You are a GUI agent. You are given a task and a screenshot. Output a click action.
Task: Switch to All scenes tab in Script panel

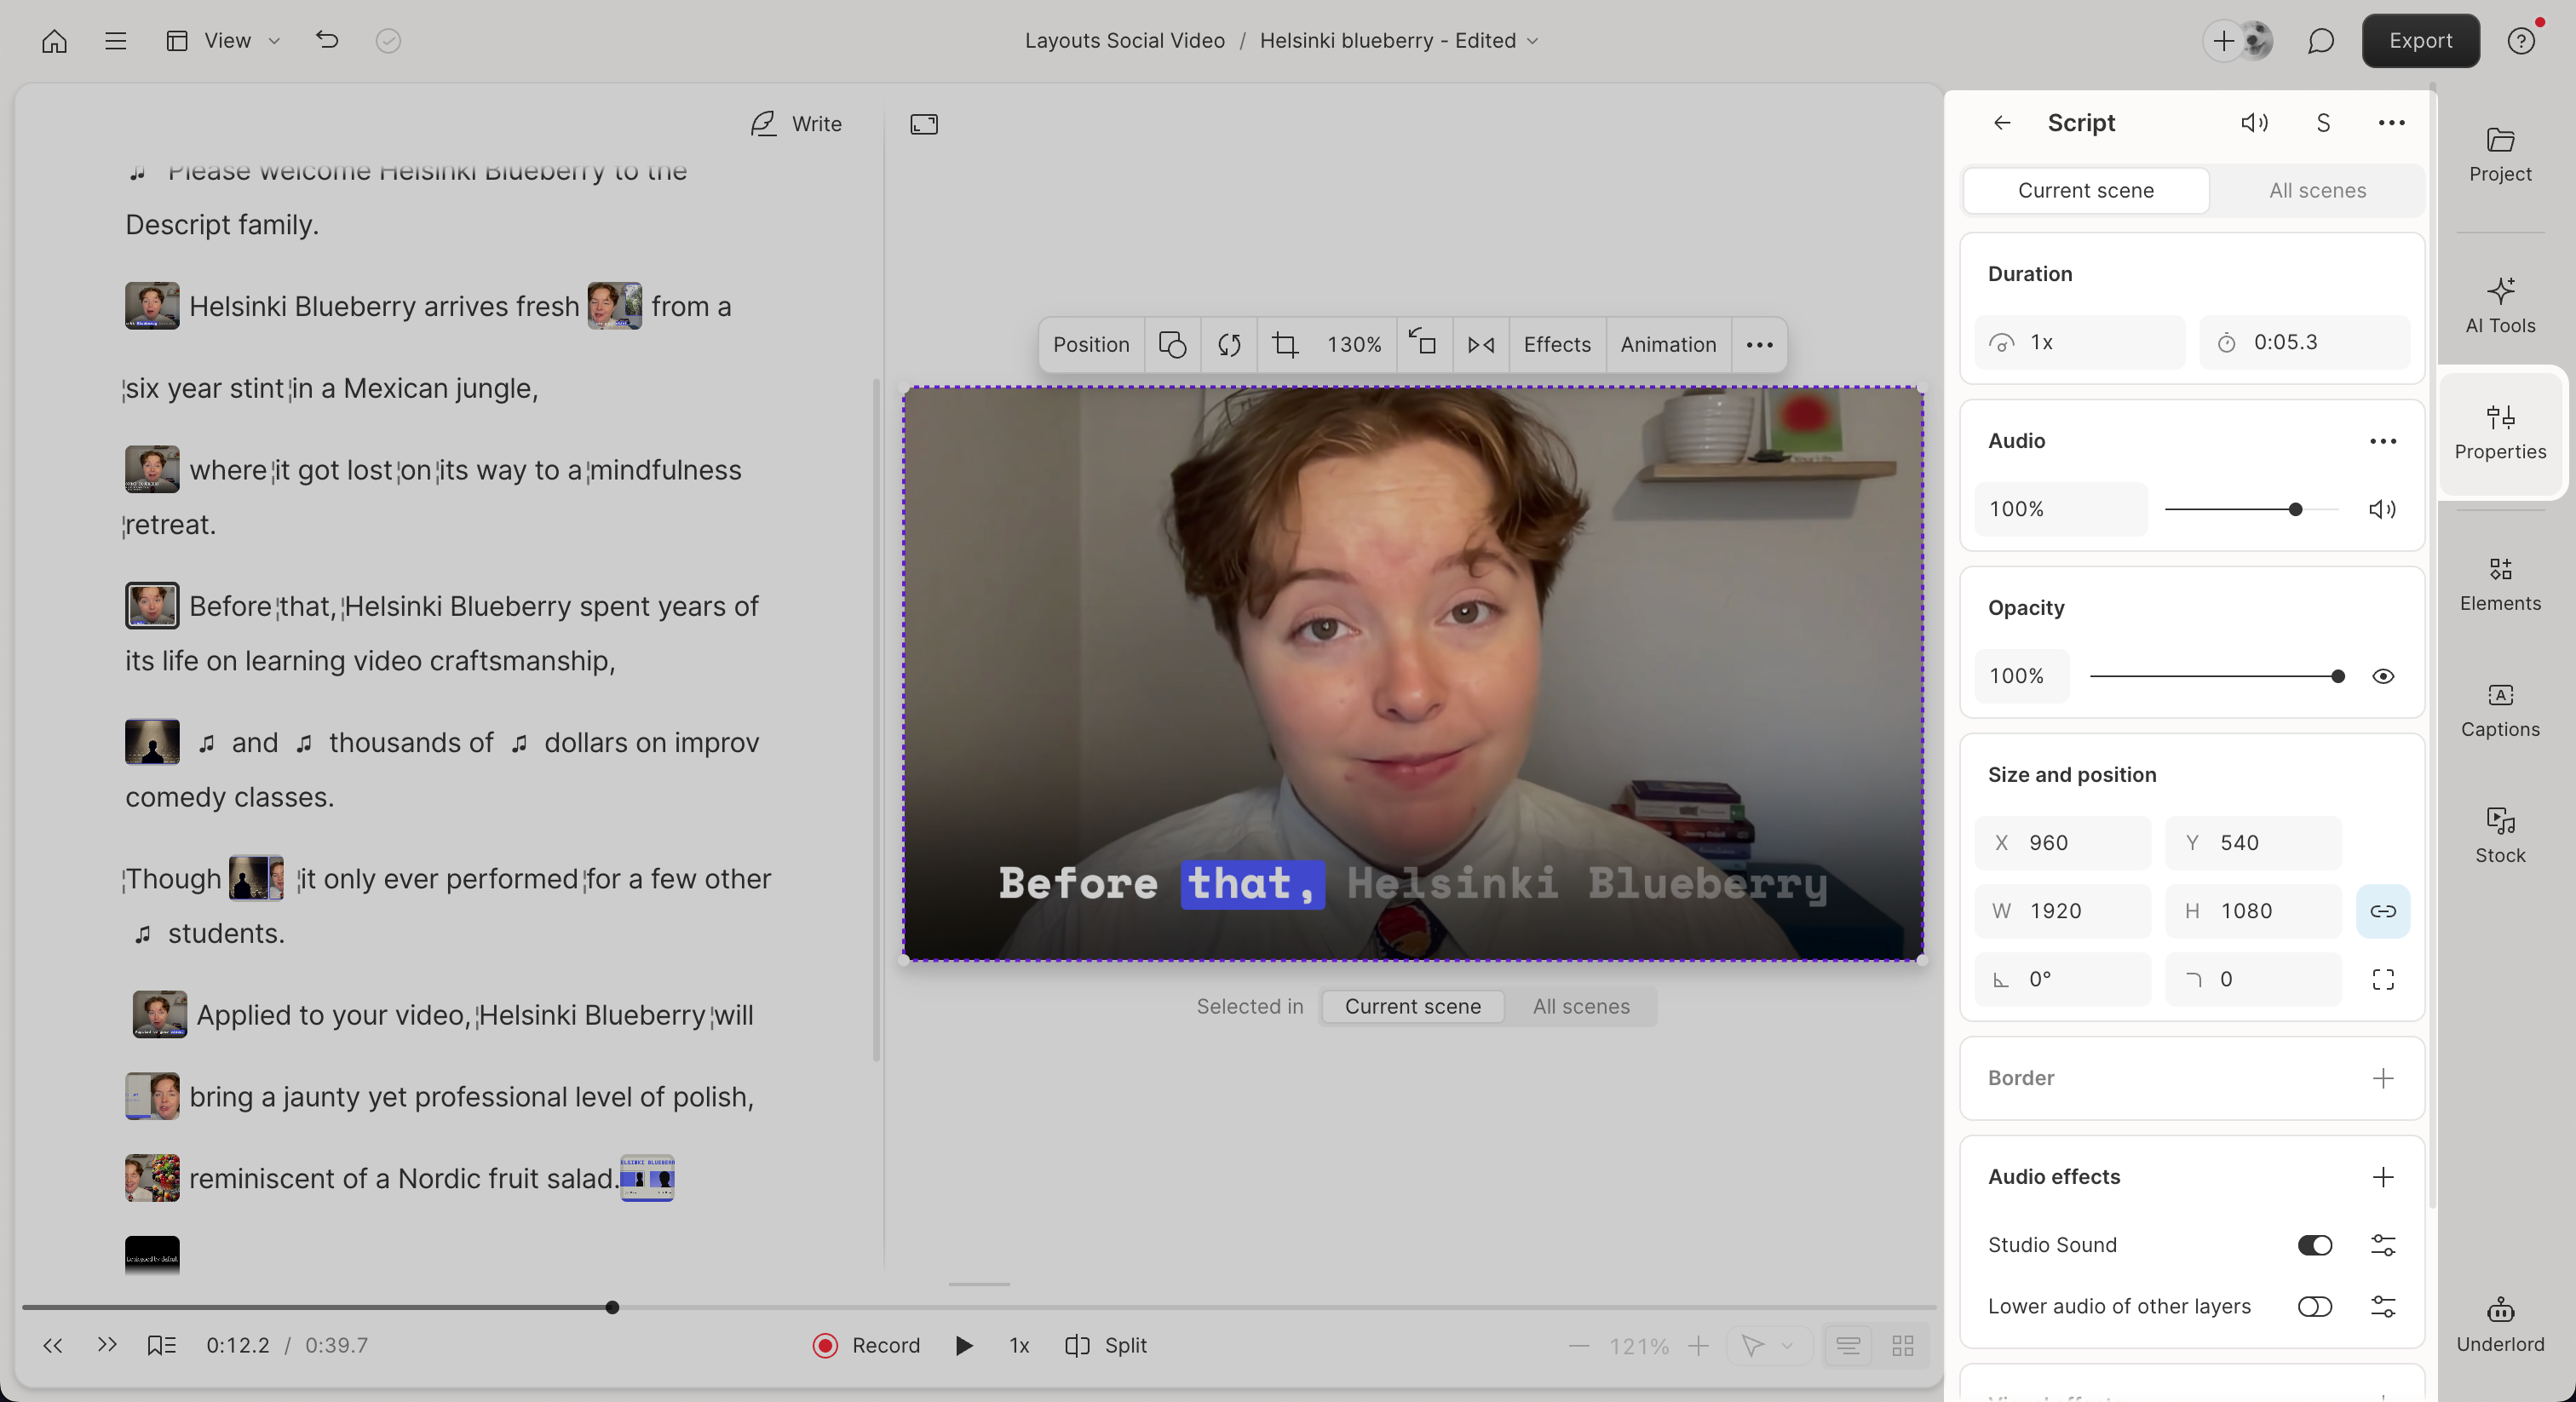click(x=2316, y=190)
